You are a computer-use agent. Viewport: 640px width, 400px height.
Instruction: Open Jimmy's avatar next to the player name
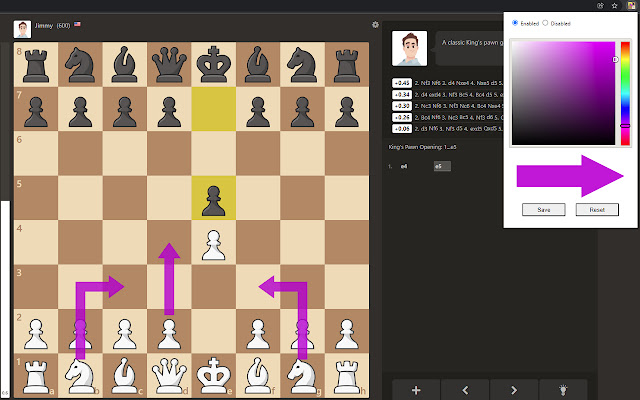pyautogui.click(x=22, y=29)
